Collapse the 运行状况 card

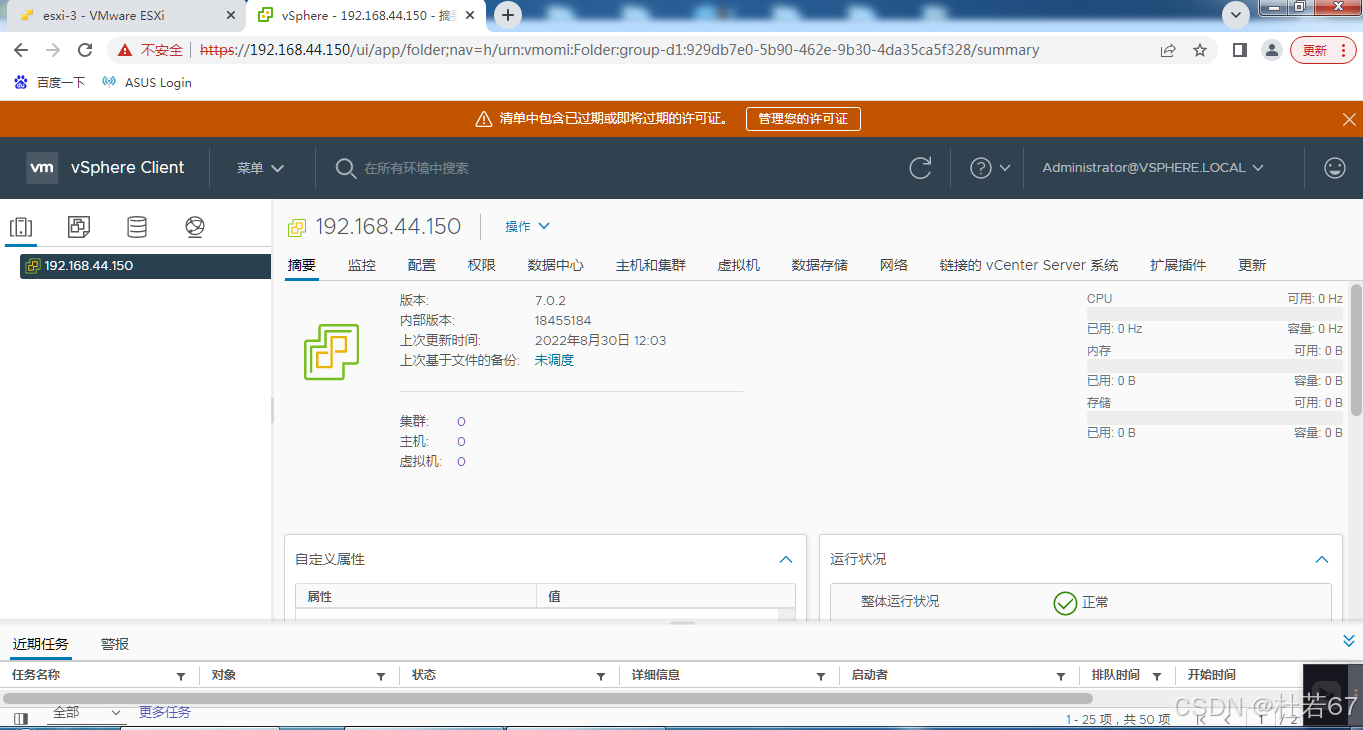pos(1322,560)
